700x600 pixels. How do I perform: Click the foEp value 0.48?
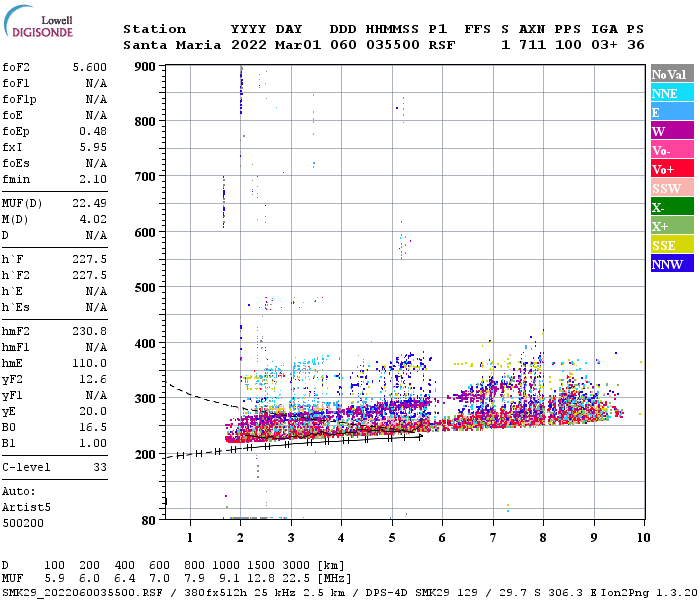point(93,131)
